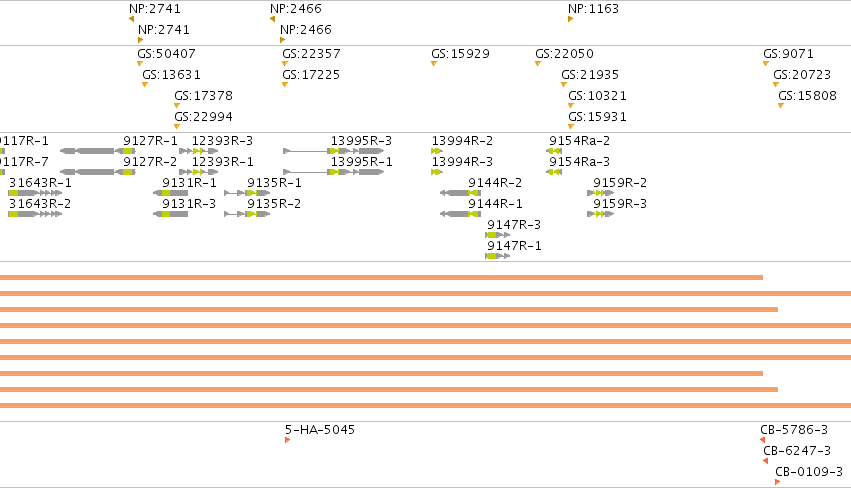The image size is (851, 488).
Task: Click the GS:13631 insertion marker
Action: 145,85
